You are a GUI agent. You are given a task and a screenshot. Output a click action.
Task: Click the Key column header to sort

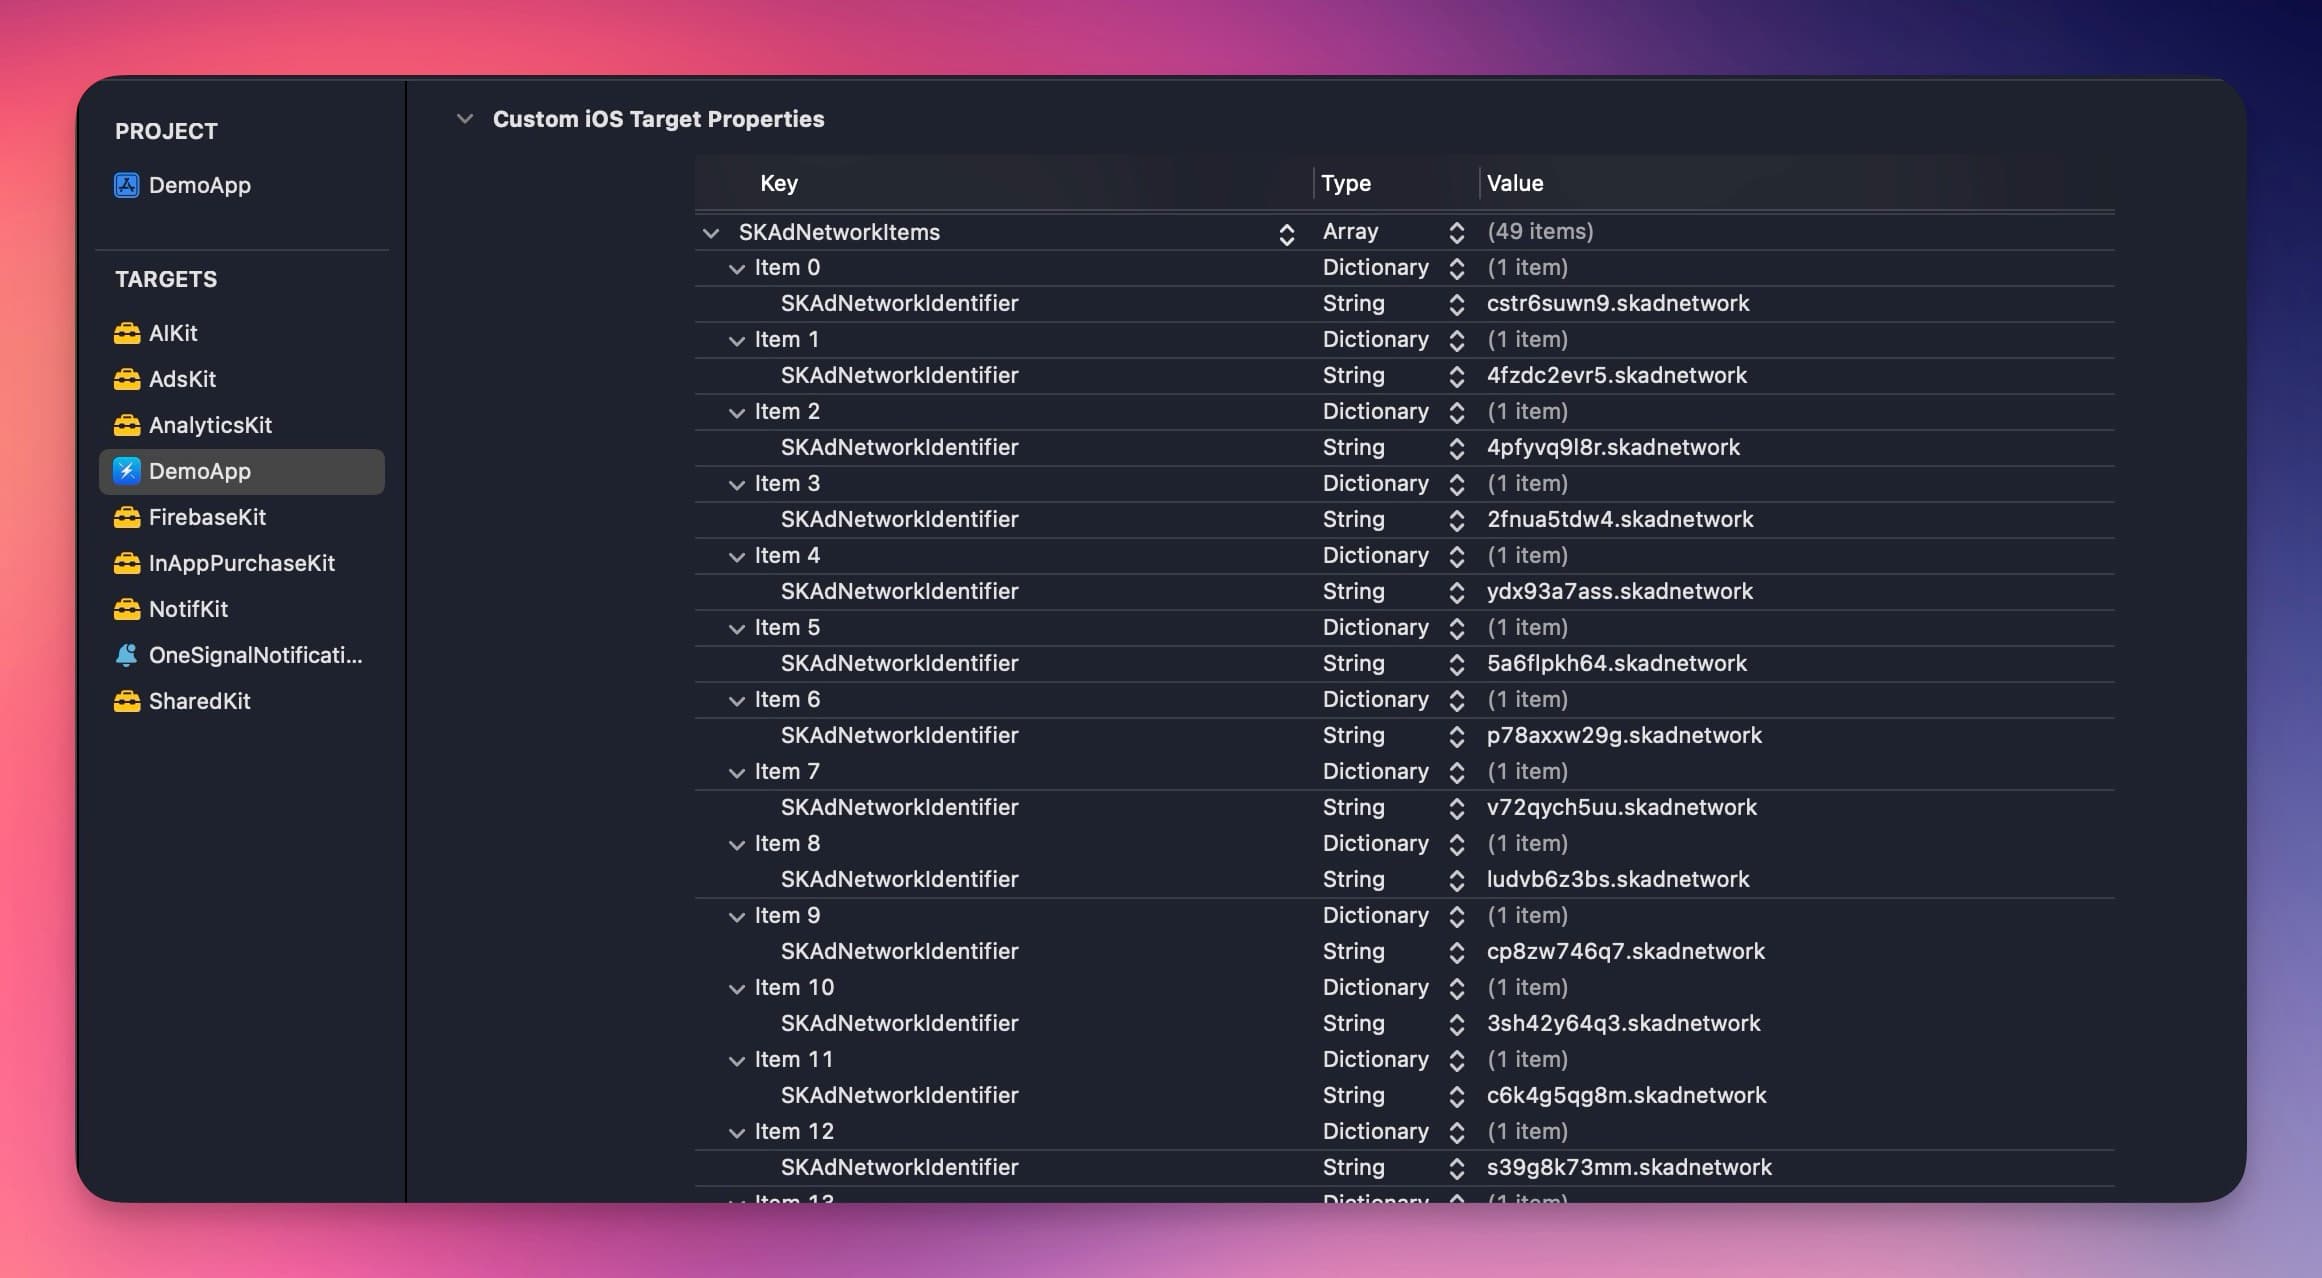(777, 181)
